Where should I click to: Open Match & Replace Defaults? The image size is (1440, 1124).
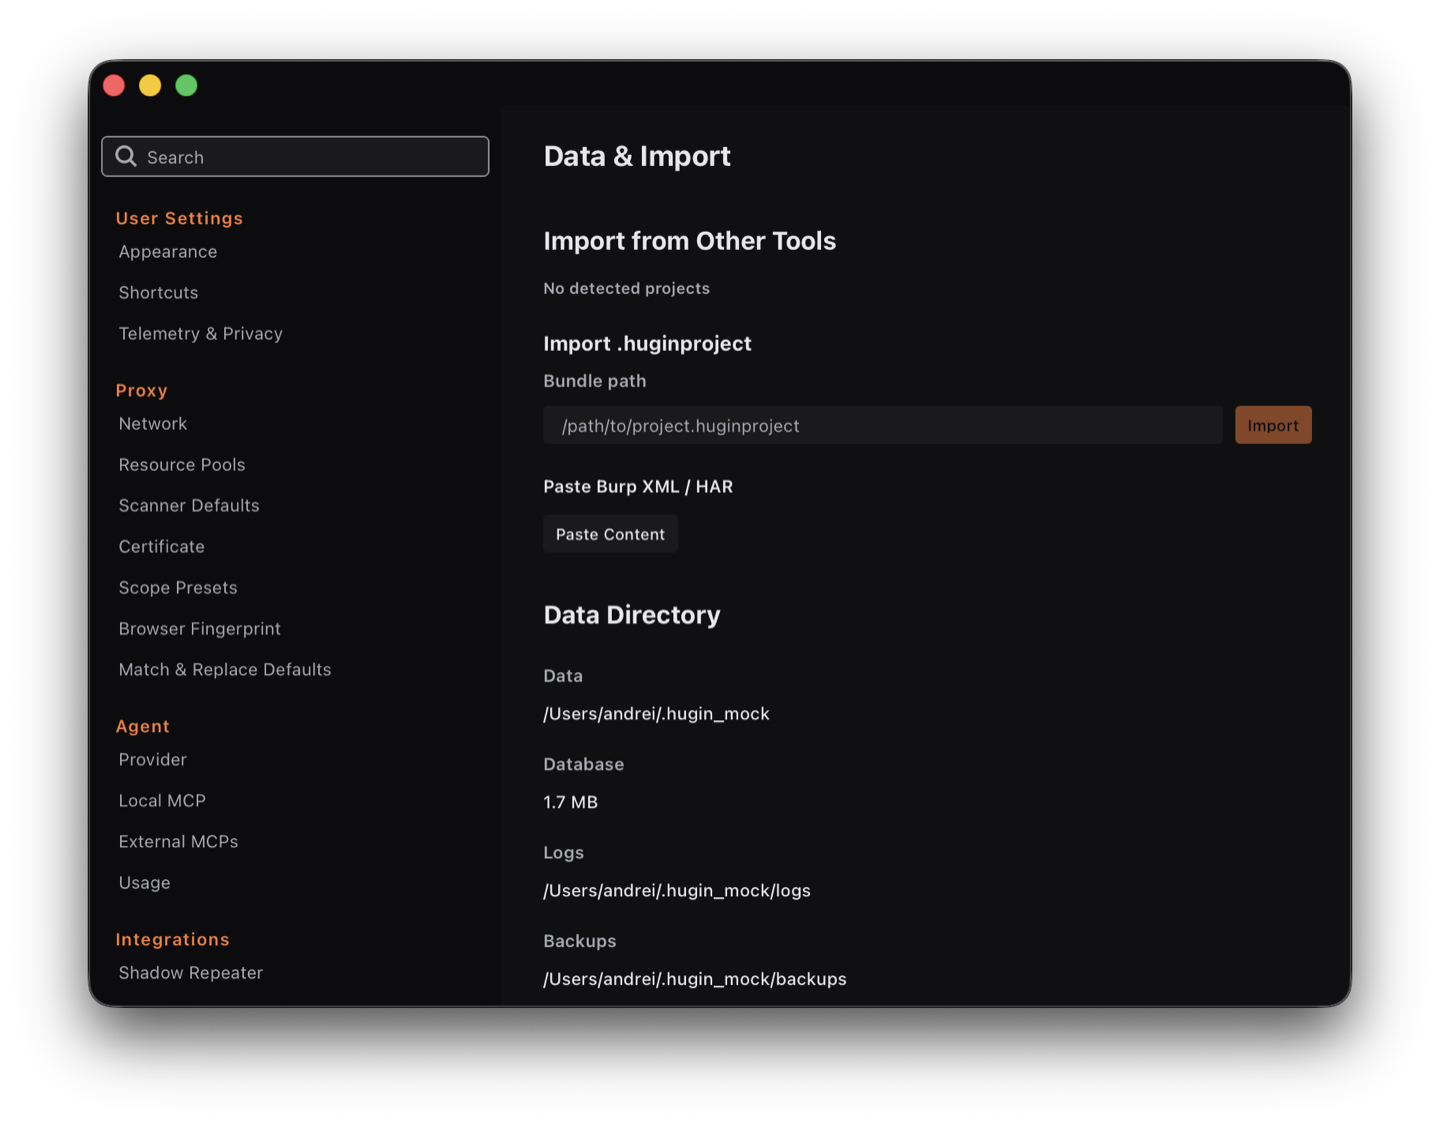tap(225, 670)
